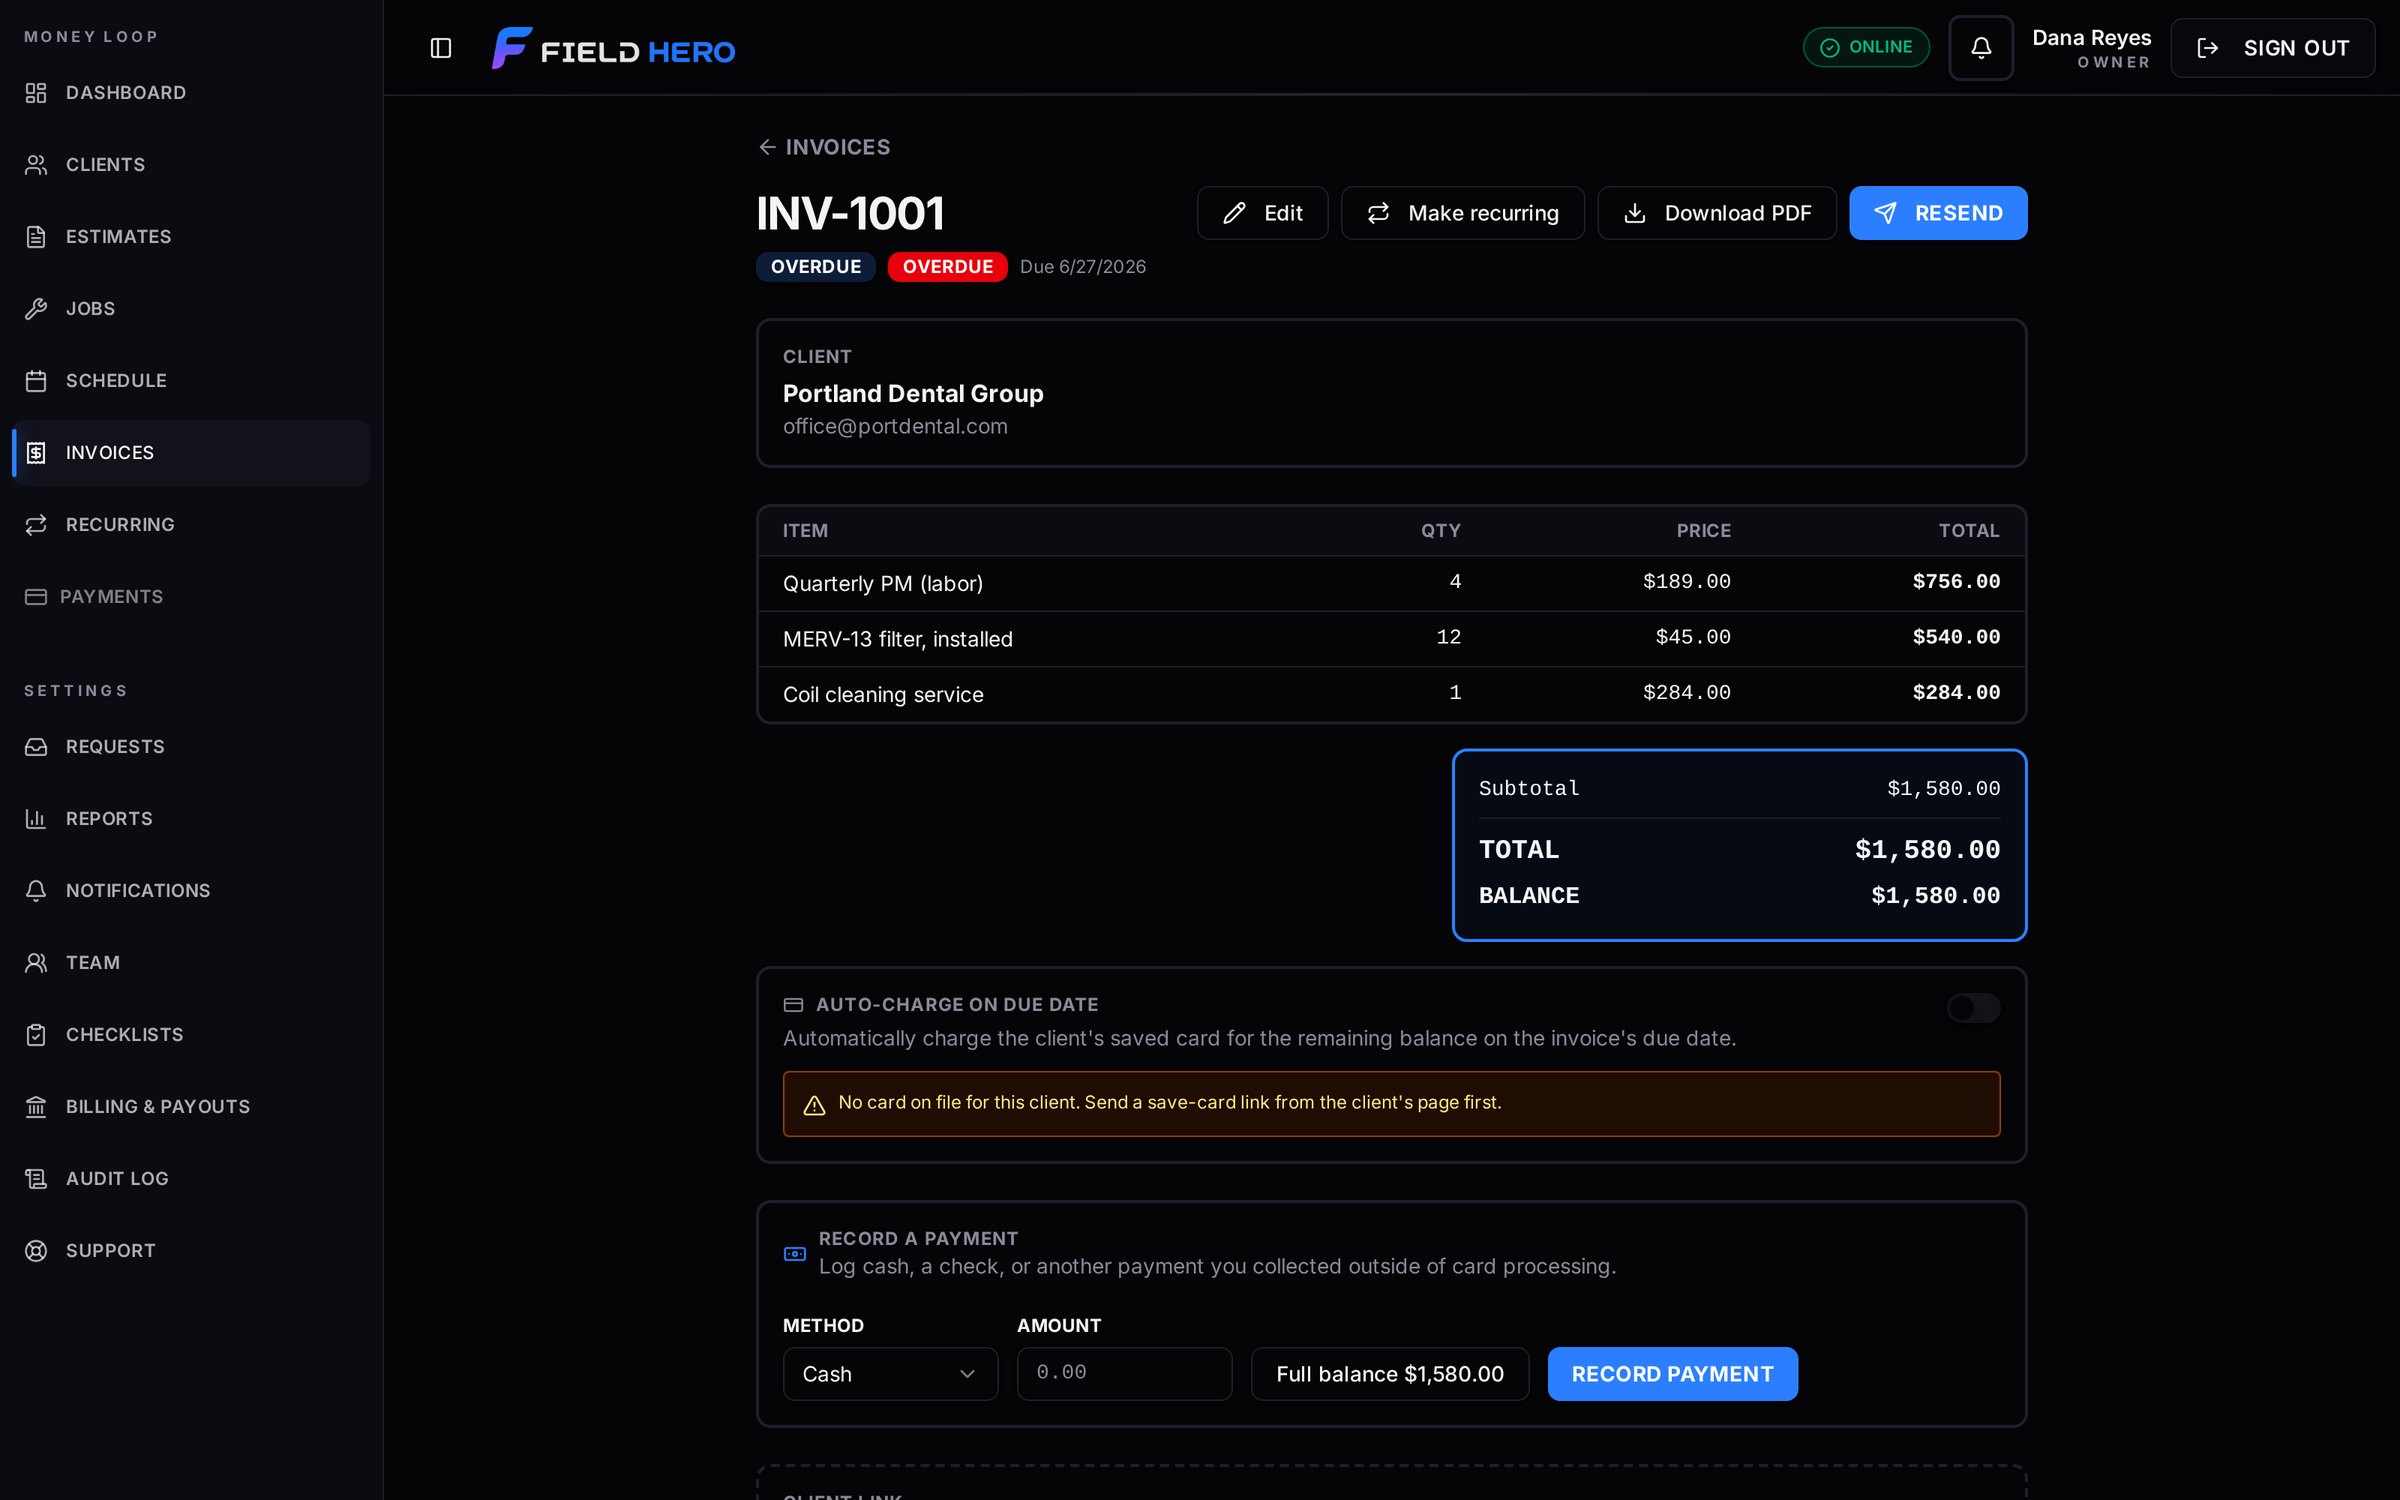Click the Record Payment button
The height and width of the screenshot is (1500, 2400).
[1672, 1374]
